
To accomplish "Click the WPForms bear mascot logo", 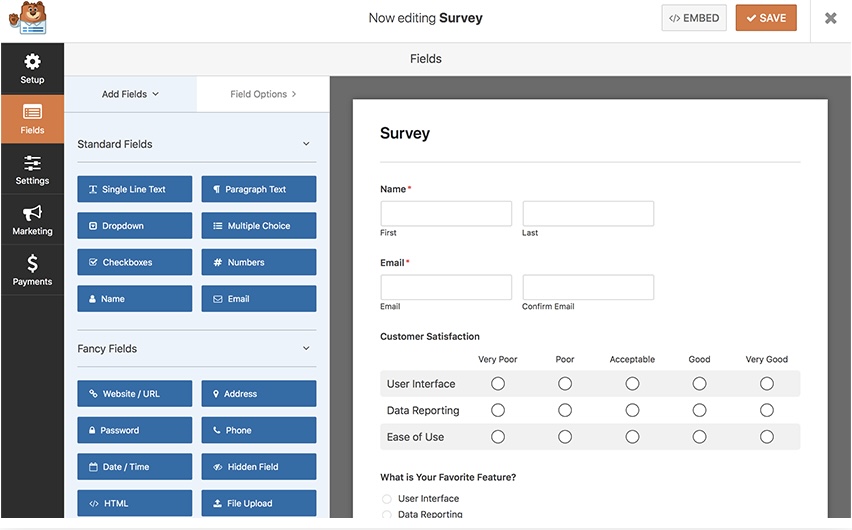I will coord(33,18).
